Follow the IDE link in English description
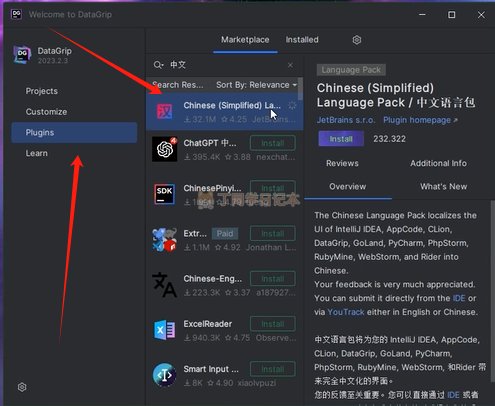 coord(459,298)
